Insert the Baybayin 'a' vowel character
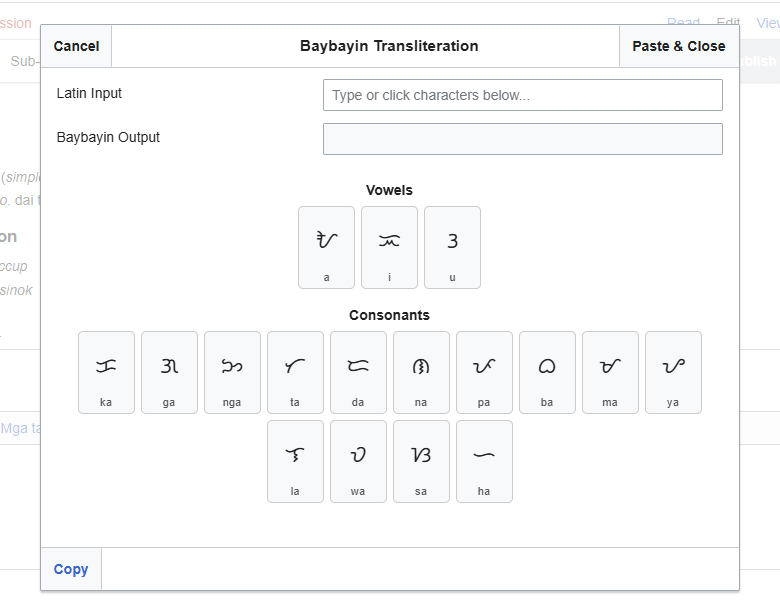The width and height of the screenshot is (780, 611). (x=326, y=247)
